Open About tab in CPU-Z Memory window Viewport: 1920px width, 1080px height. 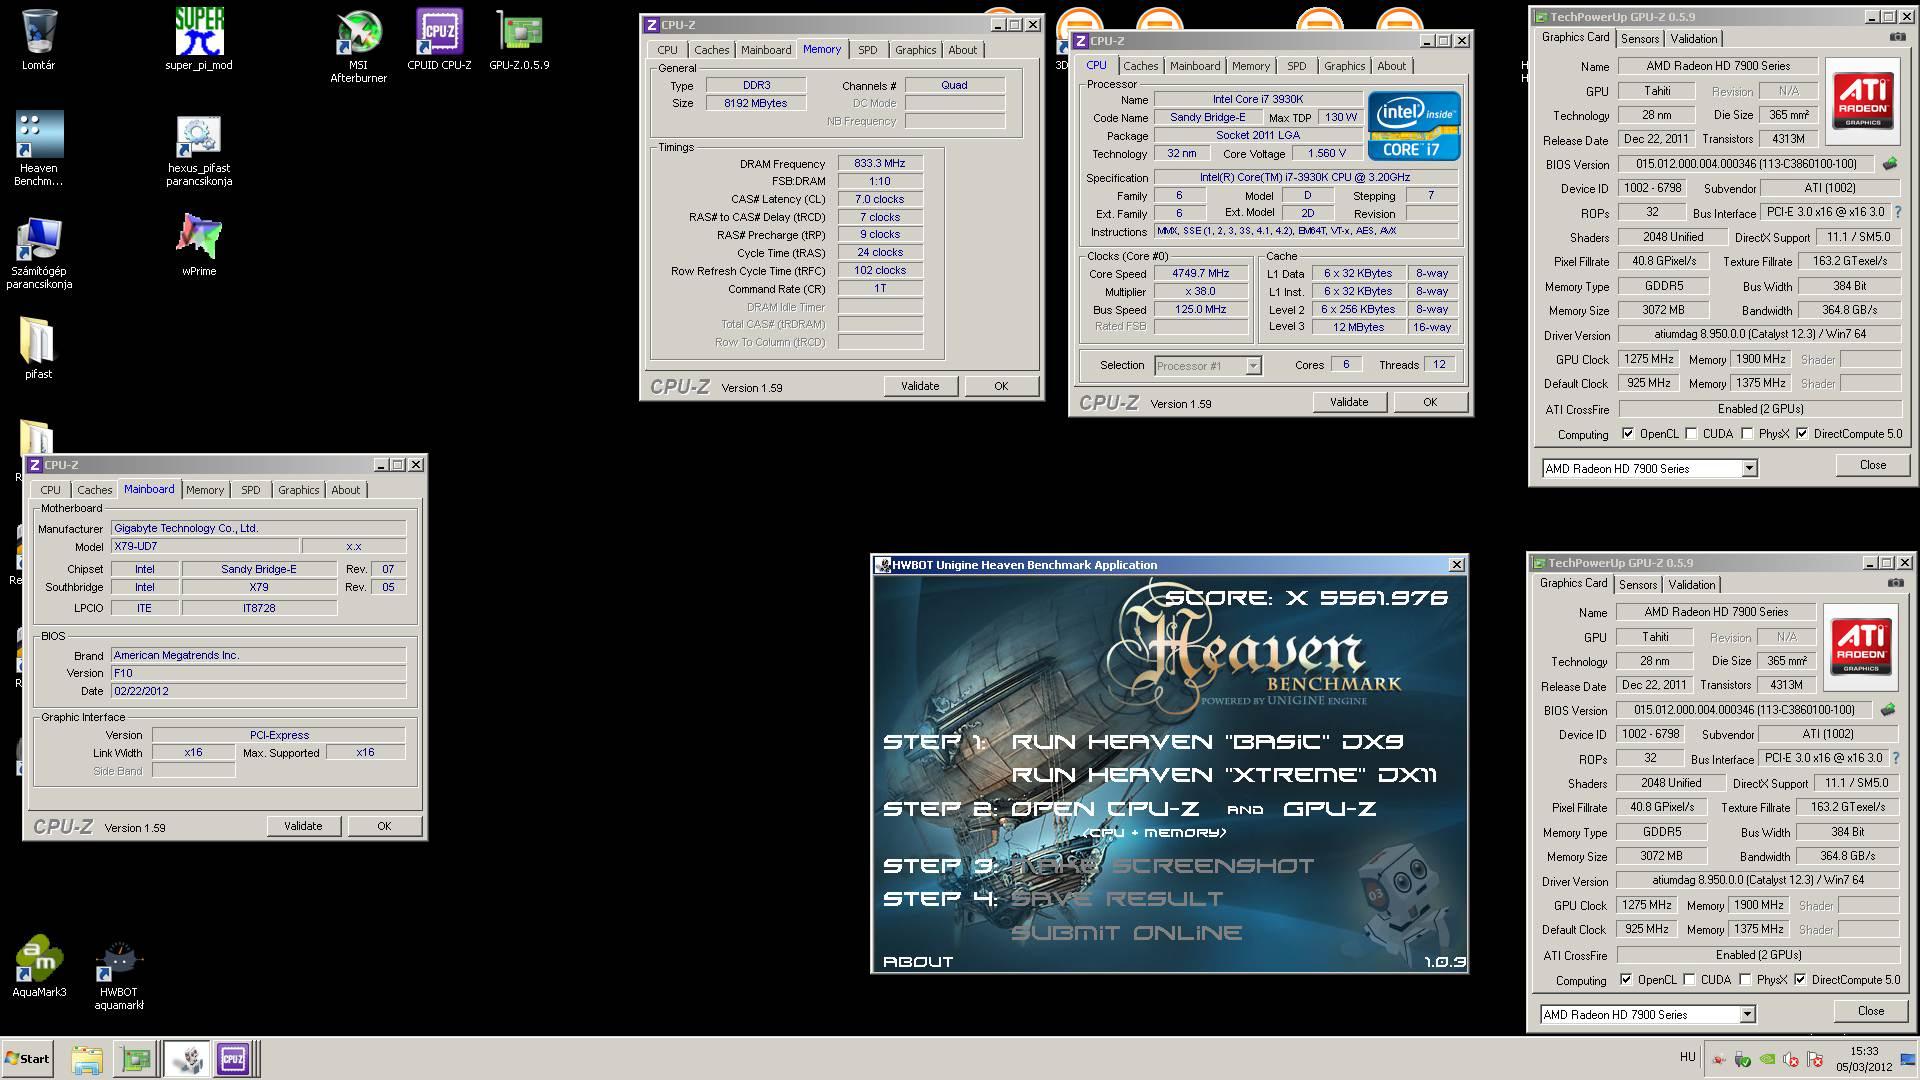click(x=963, y=50)
